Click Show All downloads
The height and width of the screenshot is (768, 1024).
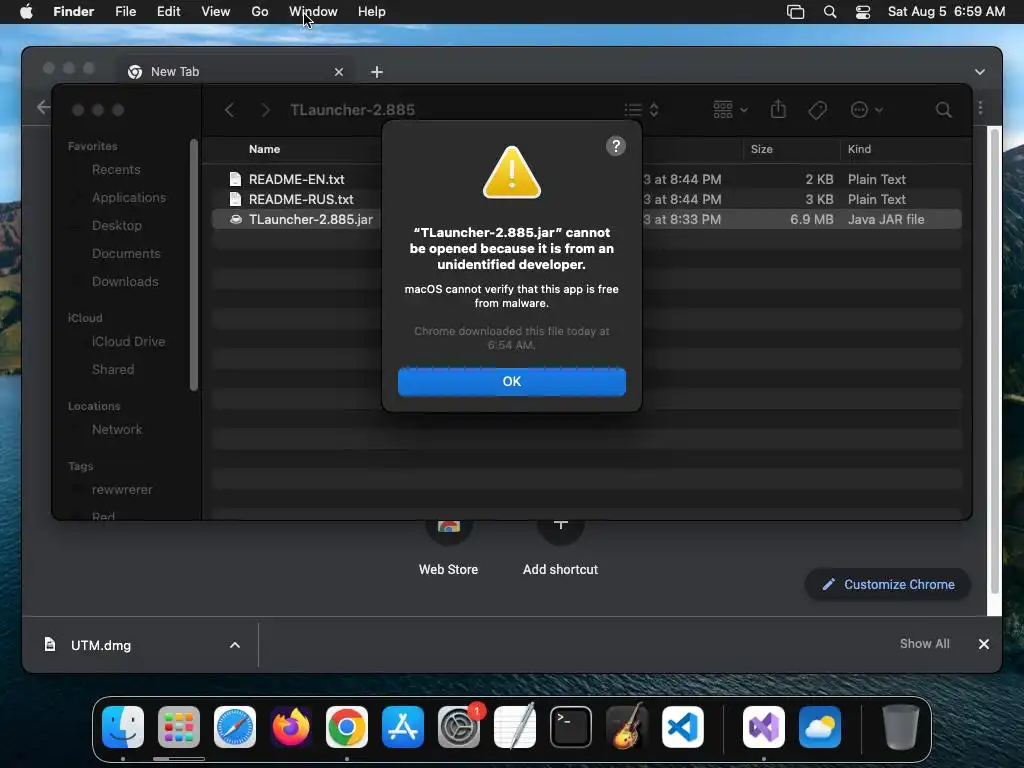[x=924, y=644]
